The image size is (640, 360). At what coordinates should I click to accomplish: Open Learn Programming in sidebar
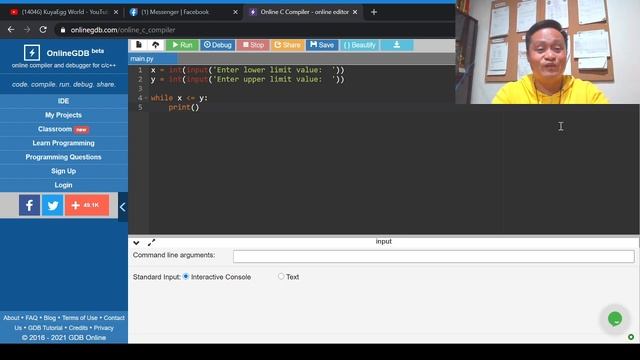tap(63, 143)
